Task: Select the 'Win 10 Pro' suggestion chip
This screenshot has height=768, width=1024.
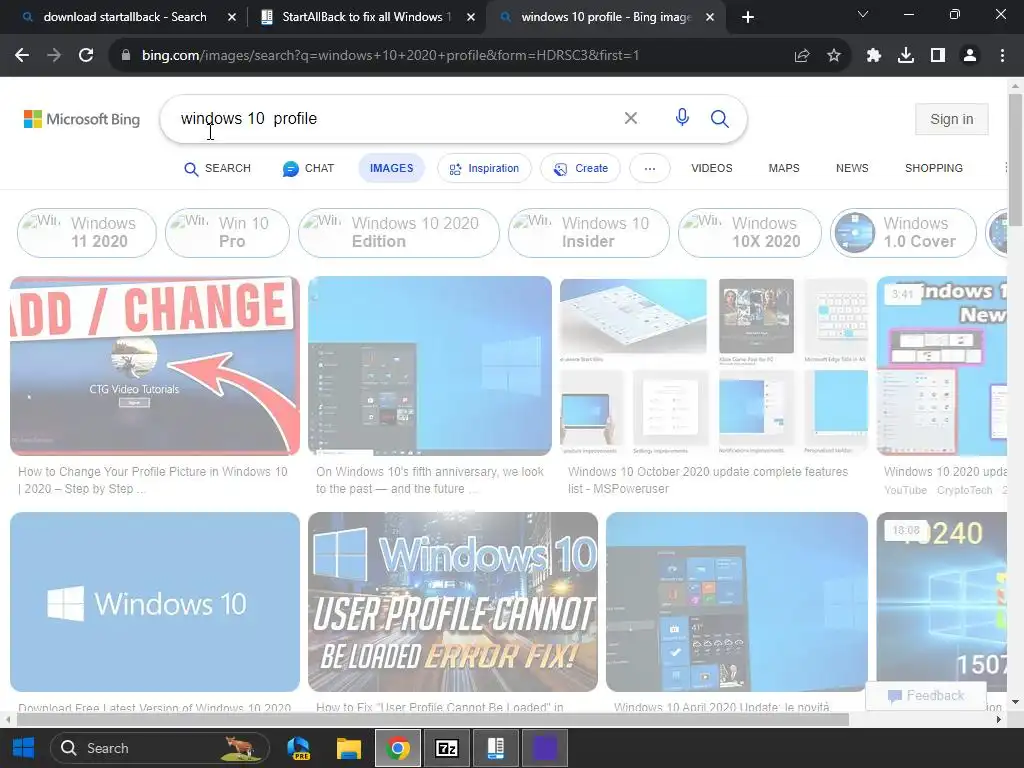Action: 227,232
